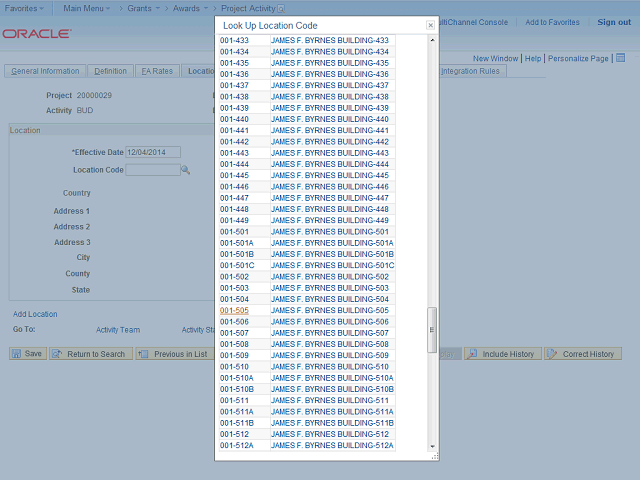Click the lookup list scroll up arrow
The image size is (640, 480).
click(x=432, y=40)
